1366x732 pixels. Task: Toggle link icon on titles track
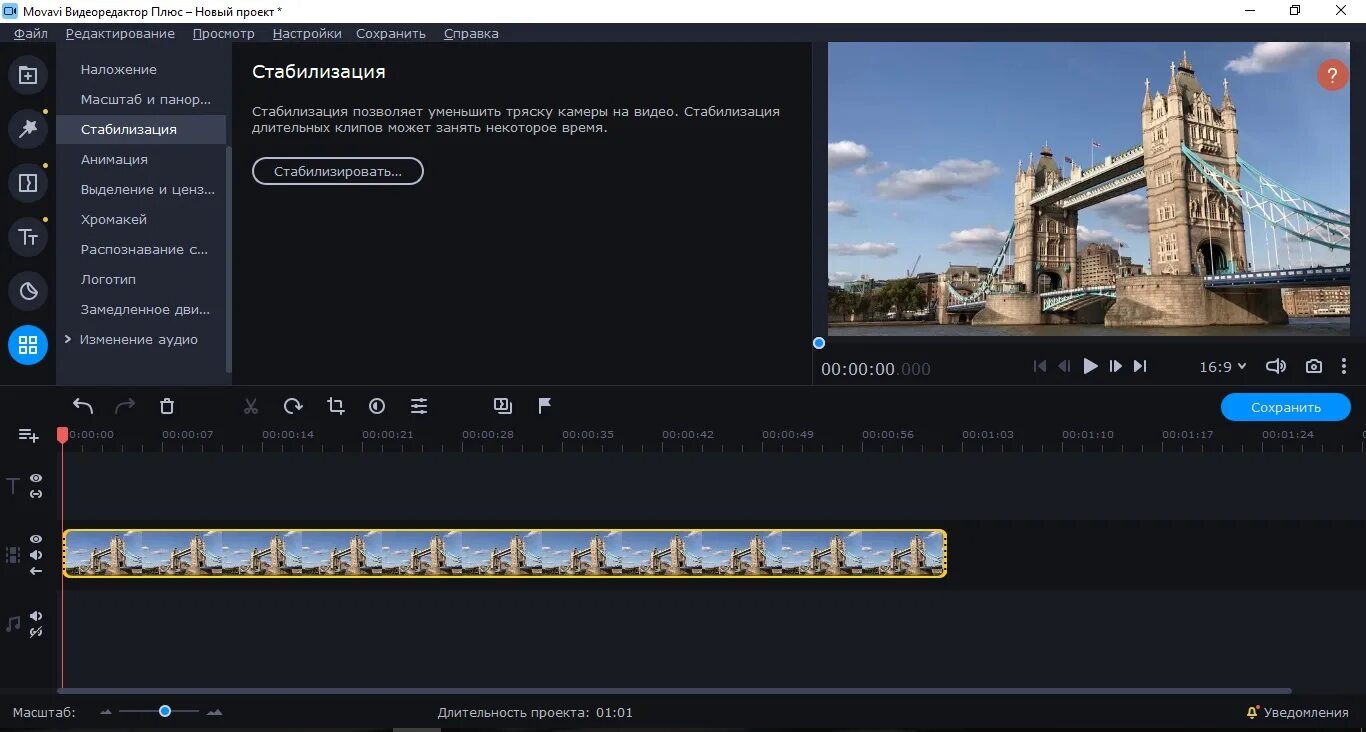(36, 494)
